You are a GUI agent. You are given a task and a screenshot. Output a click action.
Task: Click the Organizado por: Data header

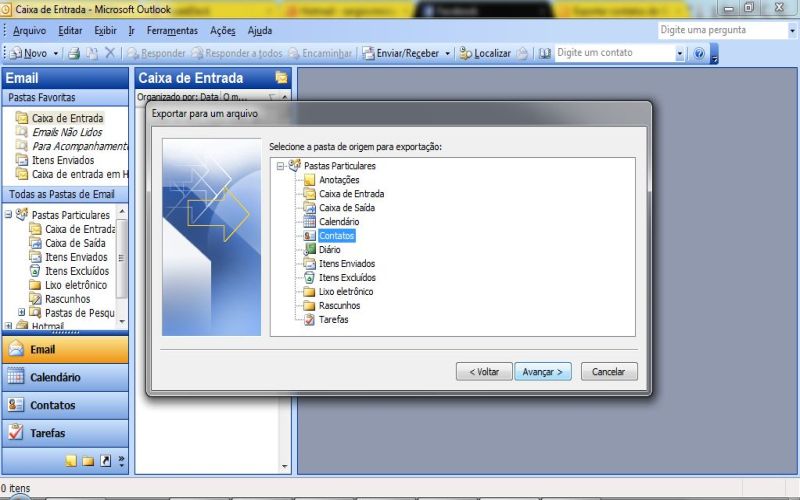[178, 96]
